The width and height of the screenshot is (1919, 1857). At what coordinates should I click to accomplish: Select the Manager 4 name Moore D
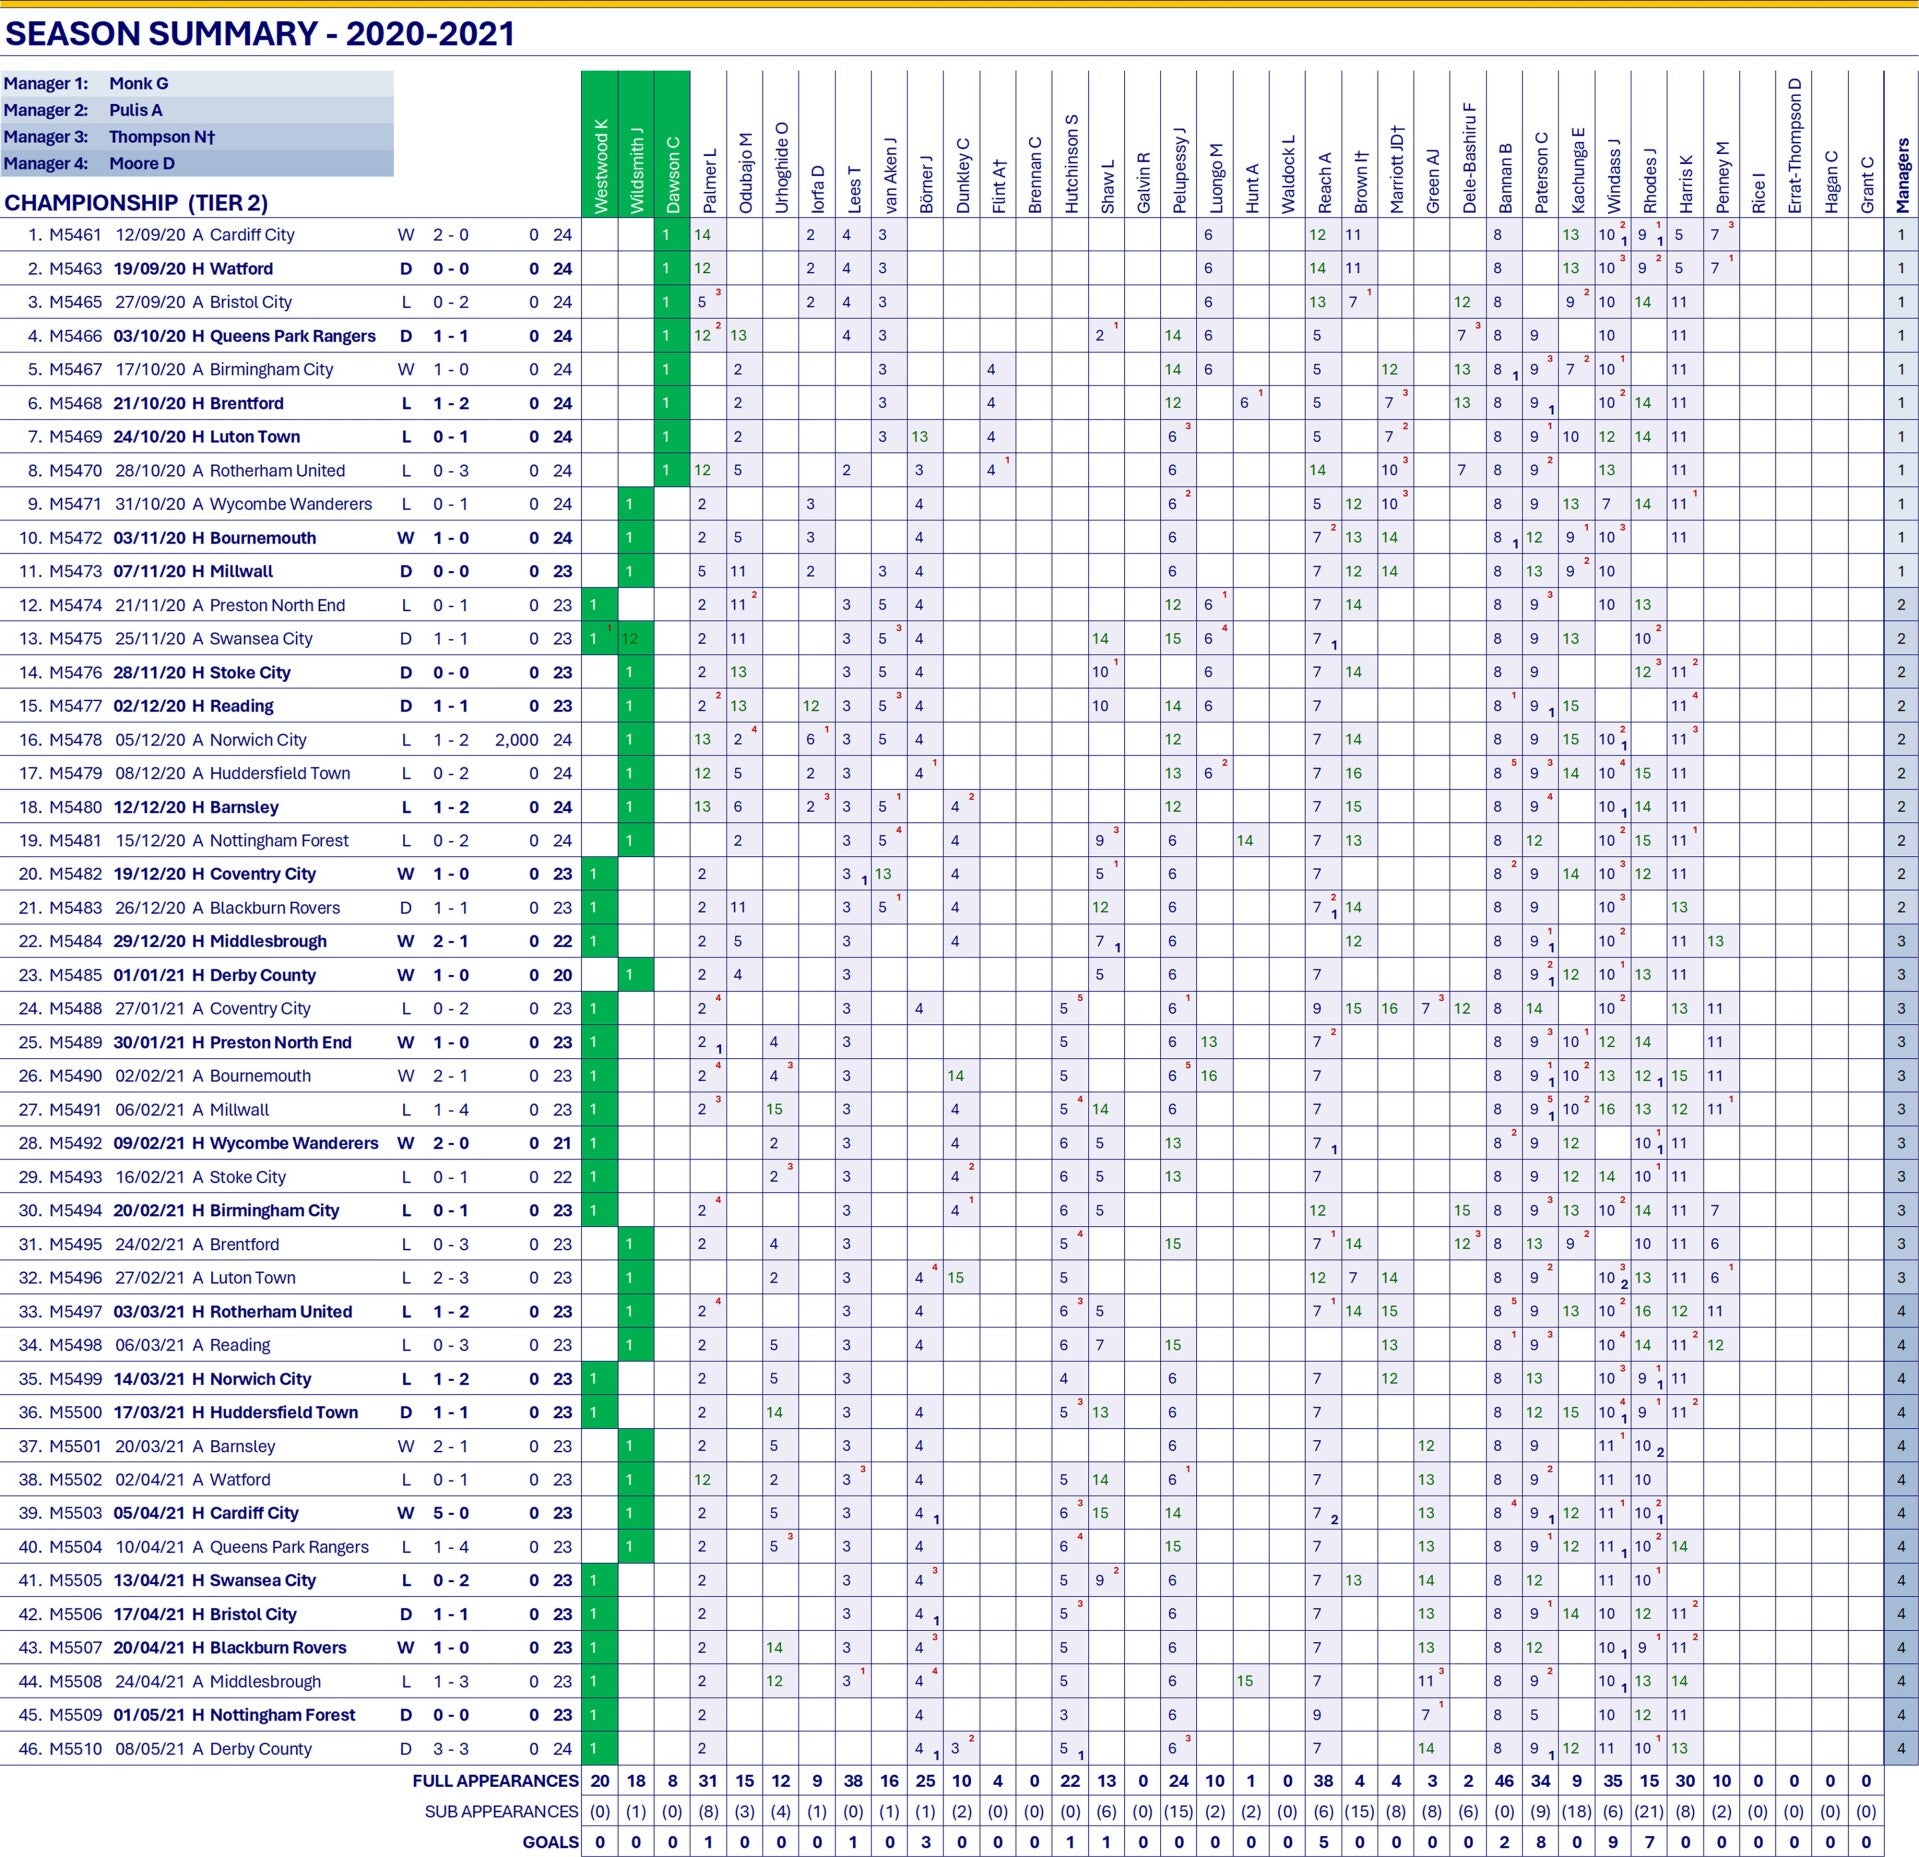[x=142, y=163]
